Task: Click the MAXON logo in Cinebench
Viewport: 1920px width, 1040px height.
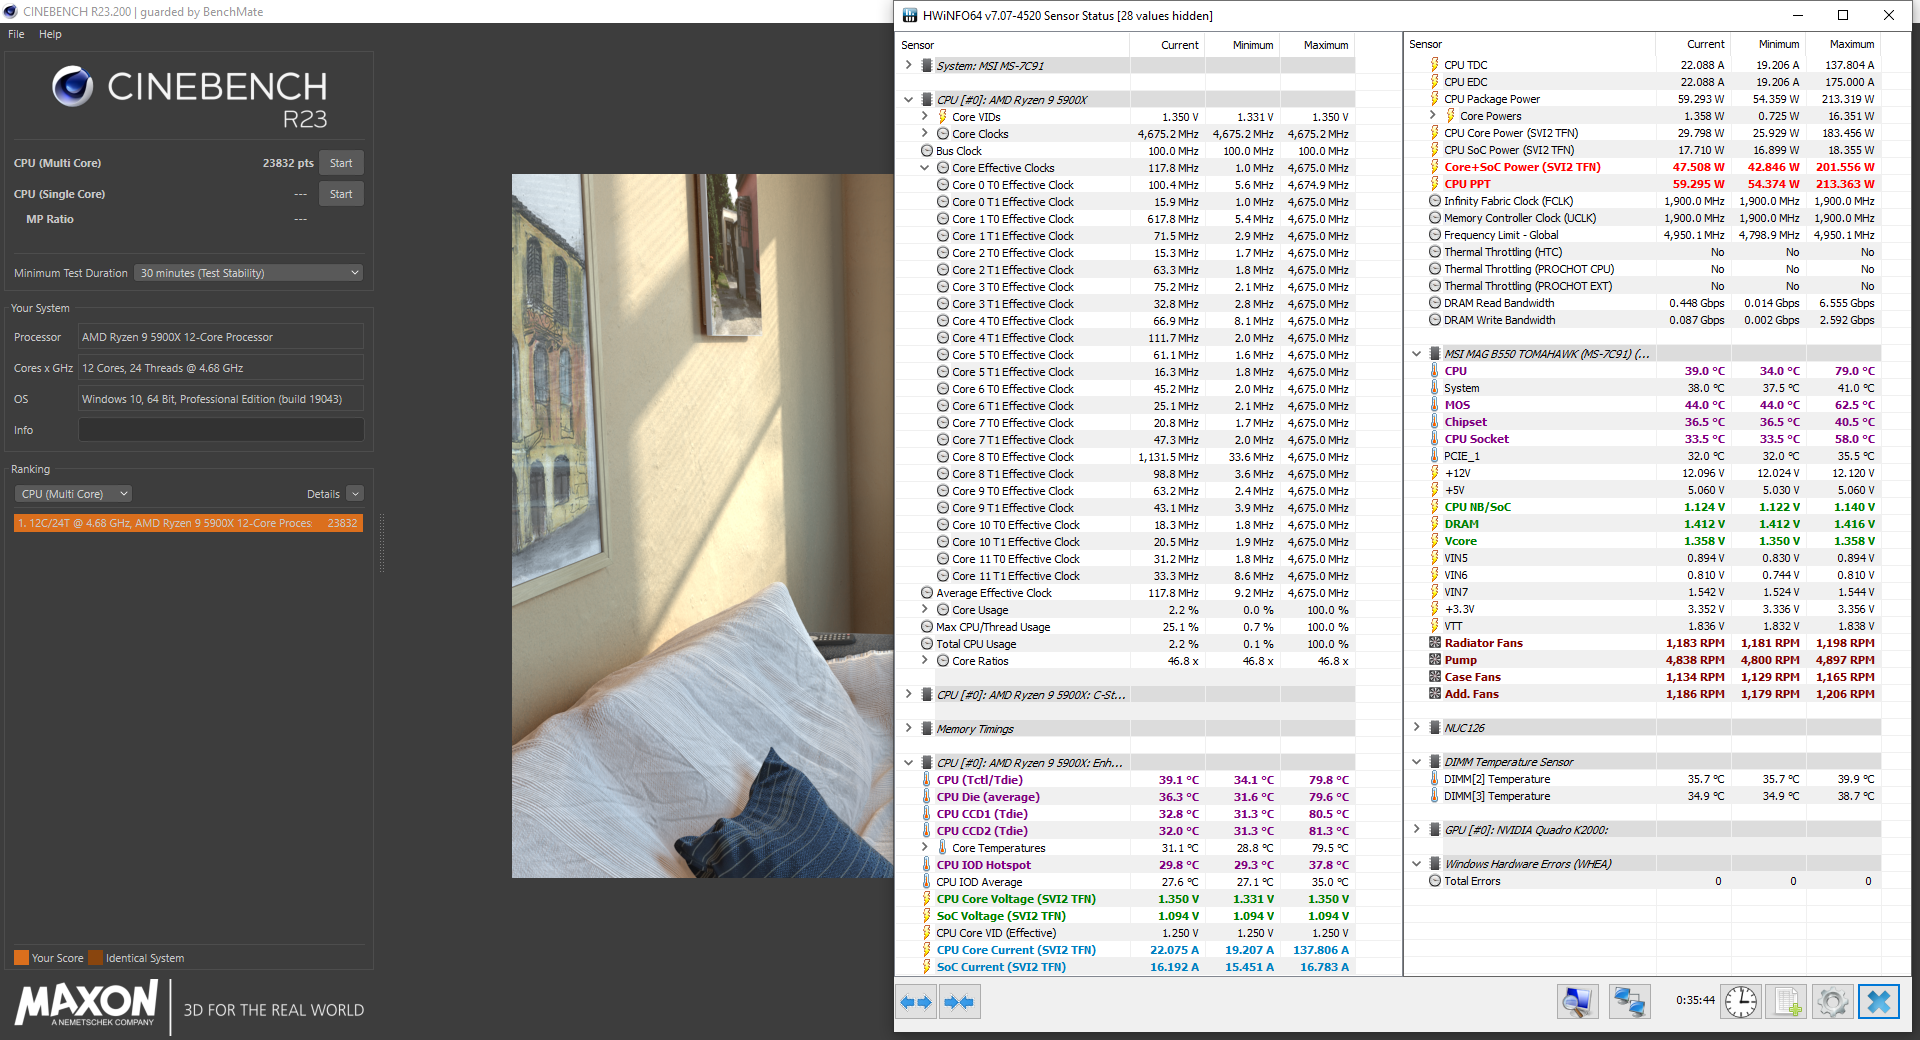Action: point(87,1003)
